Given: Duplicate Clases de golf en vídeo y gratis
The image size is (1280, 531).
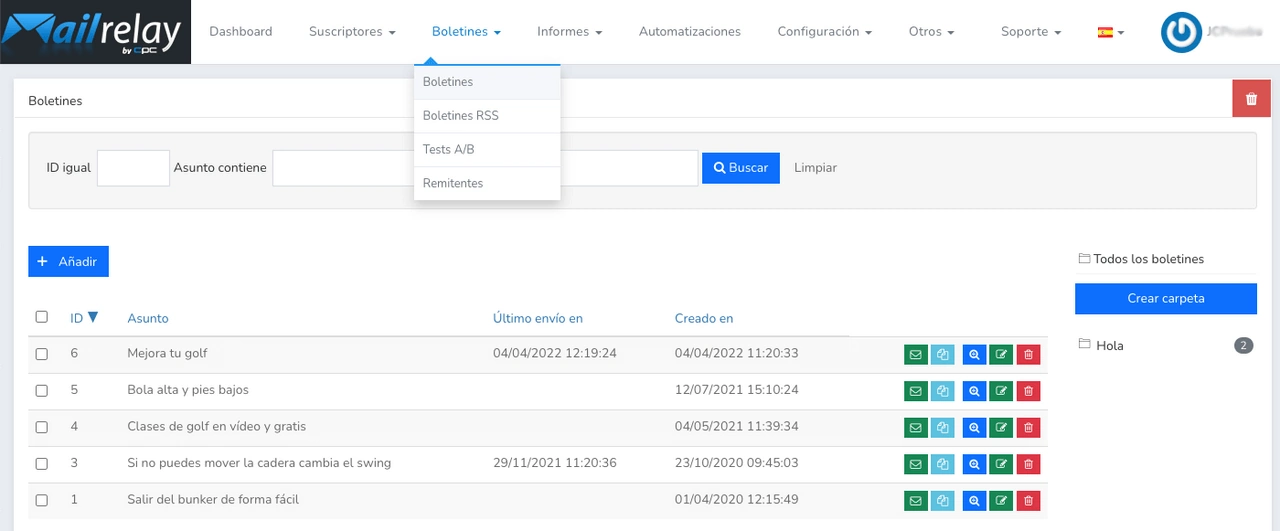Looking at the screenshot, I should [x=943, y=428].
